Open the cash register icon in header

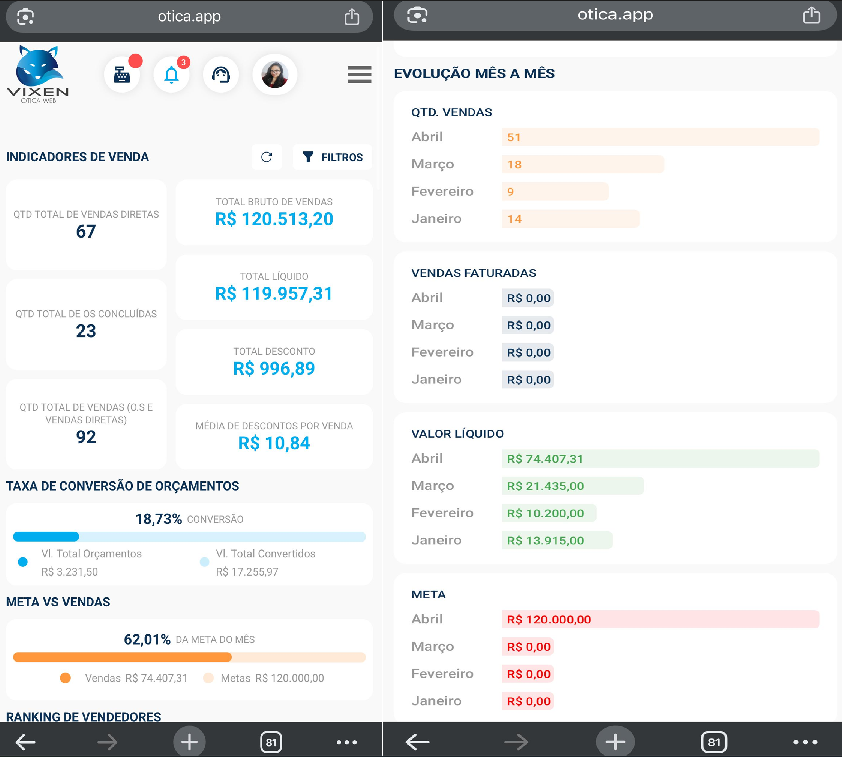[122, 75]
